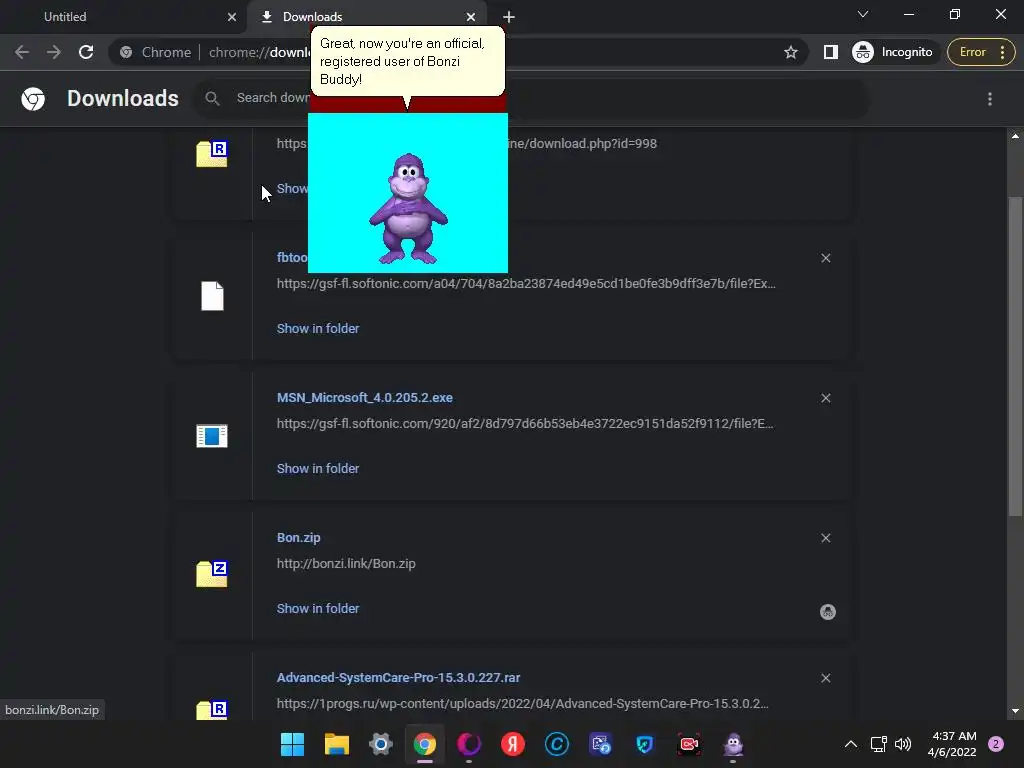The width and height of the screenshot is (1024, 768).
Task: Click the Chrome logo next to Downloads
Action: [x=33, y=99]
